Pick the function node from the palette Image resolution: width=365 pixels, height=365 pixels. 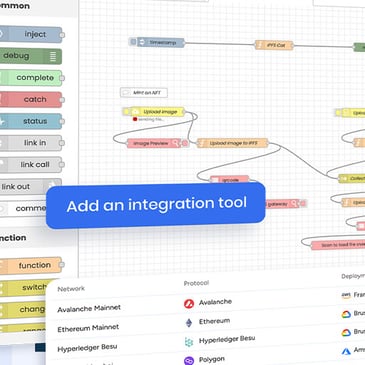point(31,265)
